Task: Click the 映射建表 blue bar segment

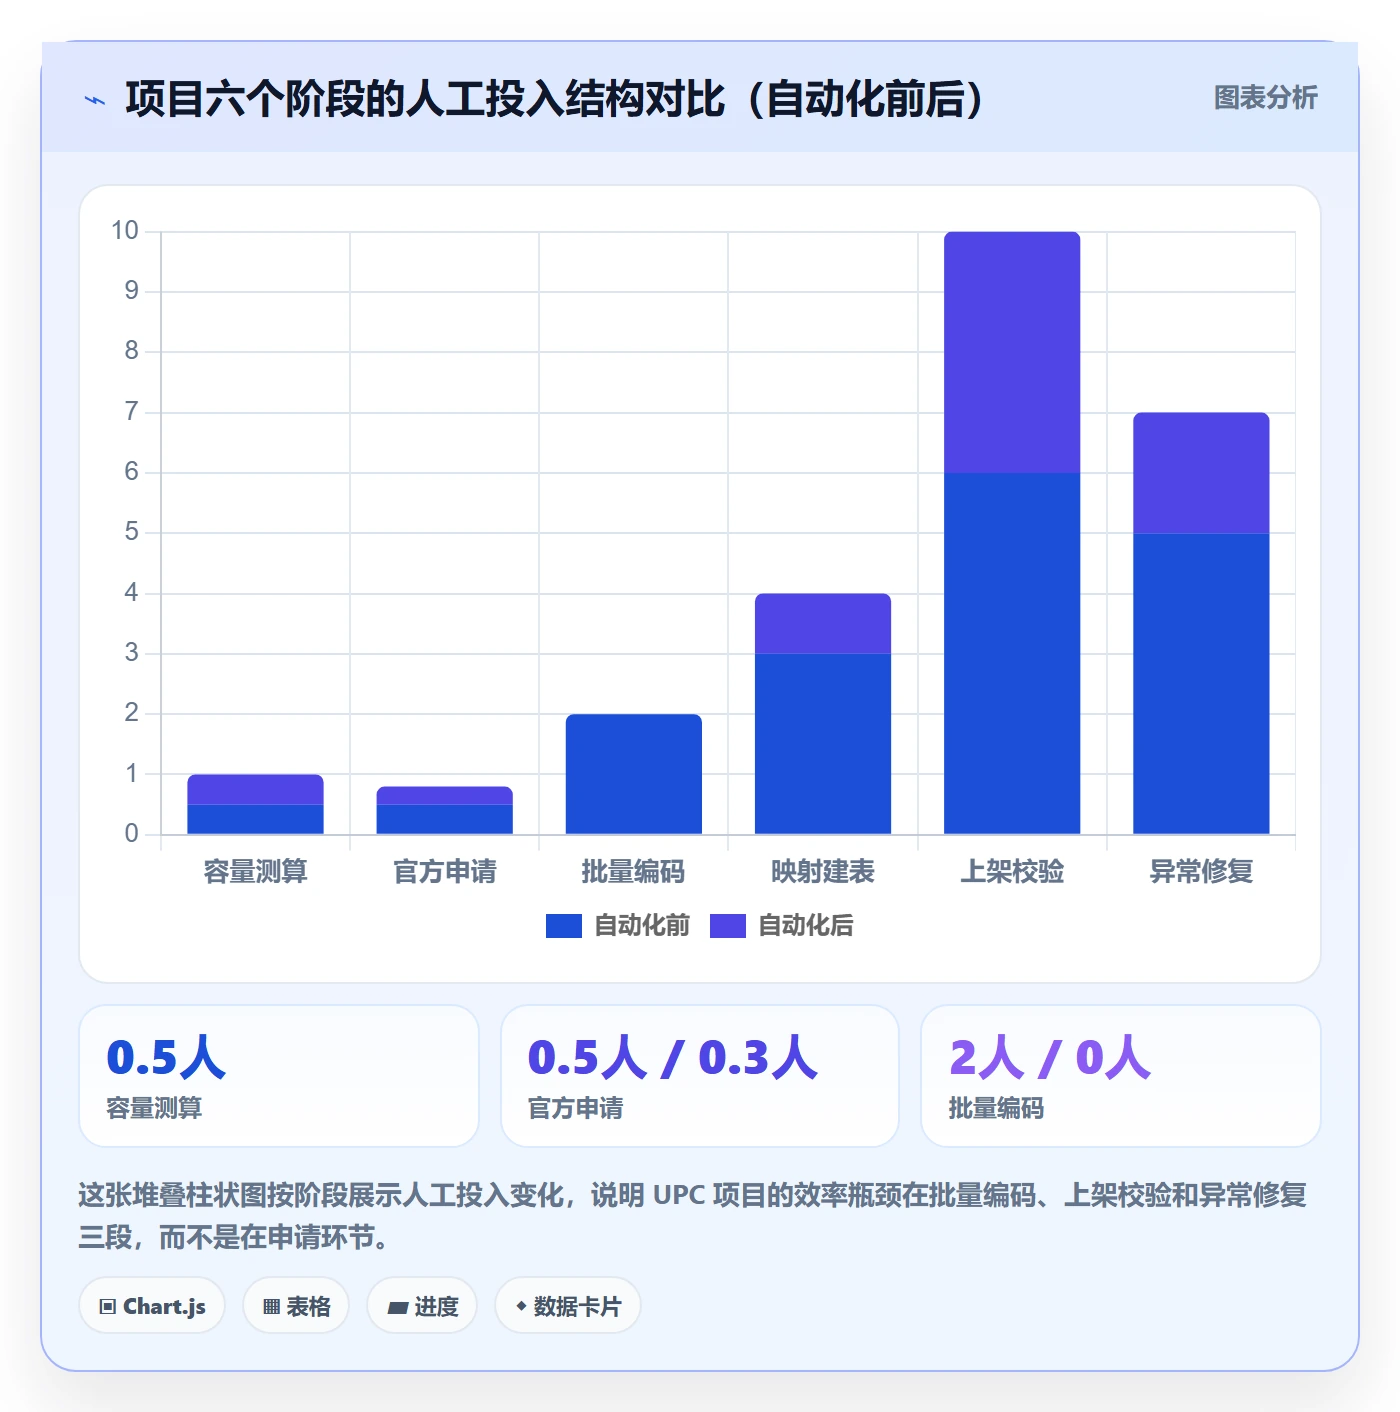Action: pos(823,744)
